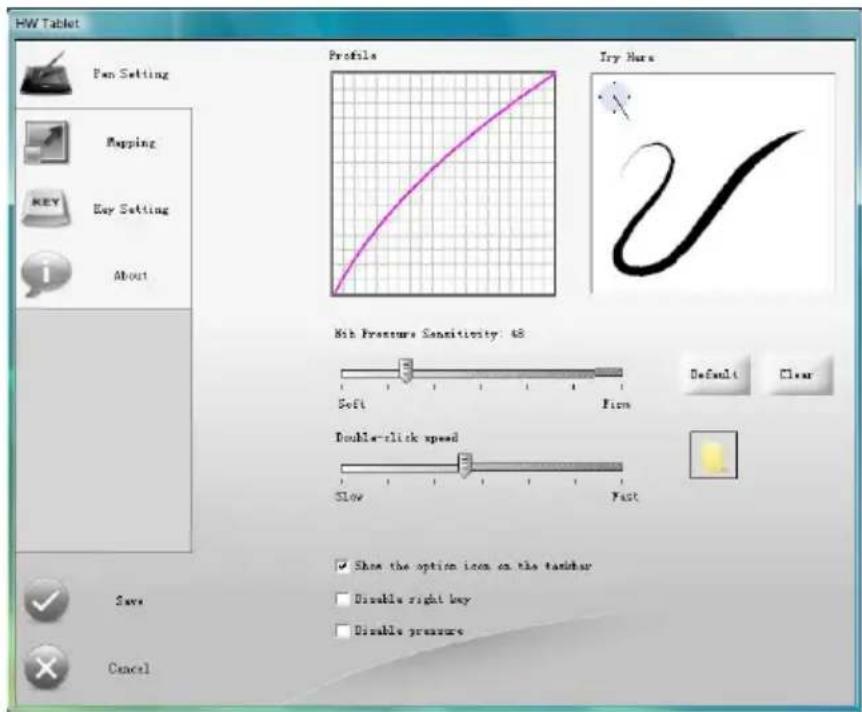Click the Slow label under slider
Viewport: 862px width, 712px height.
coord(349,497)
